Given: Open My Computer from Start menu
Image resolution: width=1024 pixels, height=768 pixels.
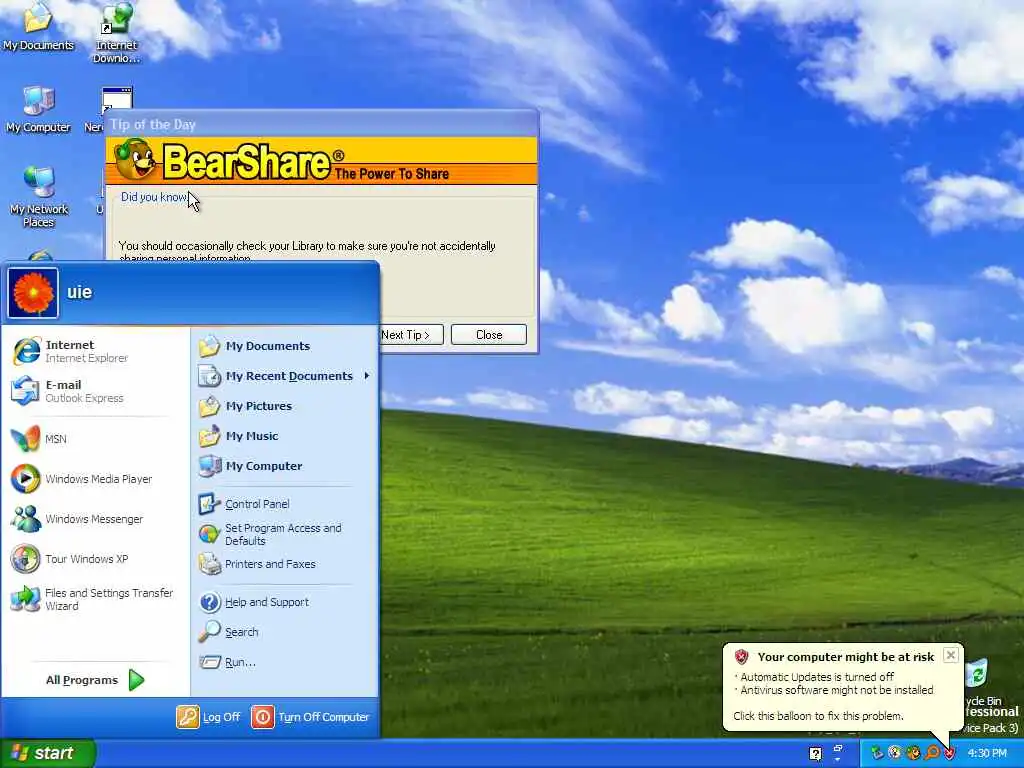Looking at the screenshot, I should [284, 466].
